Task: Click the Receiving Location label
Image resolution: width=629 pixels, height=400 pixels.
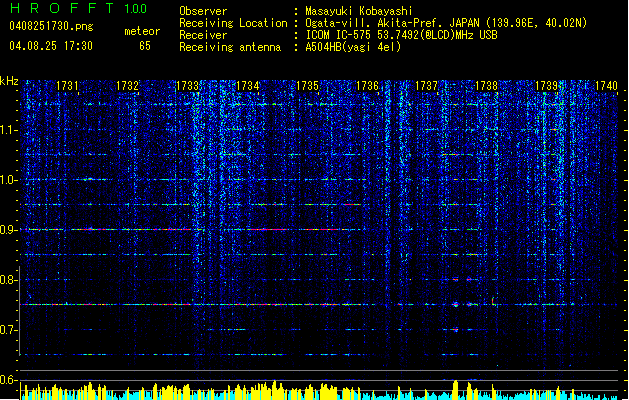Action: pyautogui.click(x=233, y=23)
